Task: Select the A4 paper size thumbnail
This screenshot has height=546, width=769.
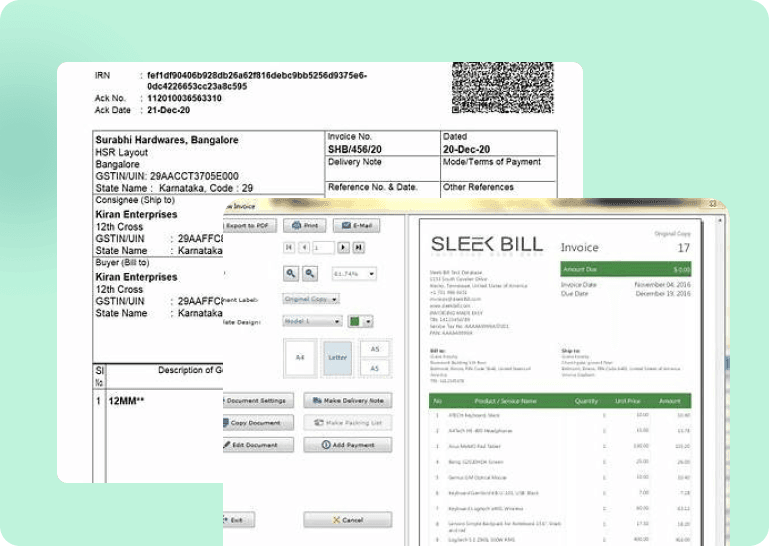Action: click(300, 358)
